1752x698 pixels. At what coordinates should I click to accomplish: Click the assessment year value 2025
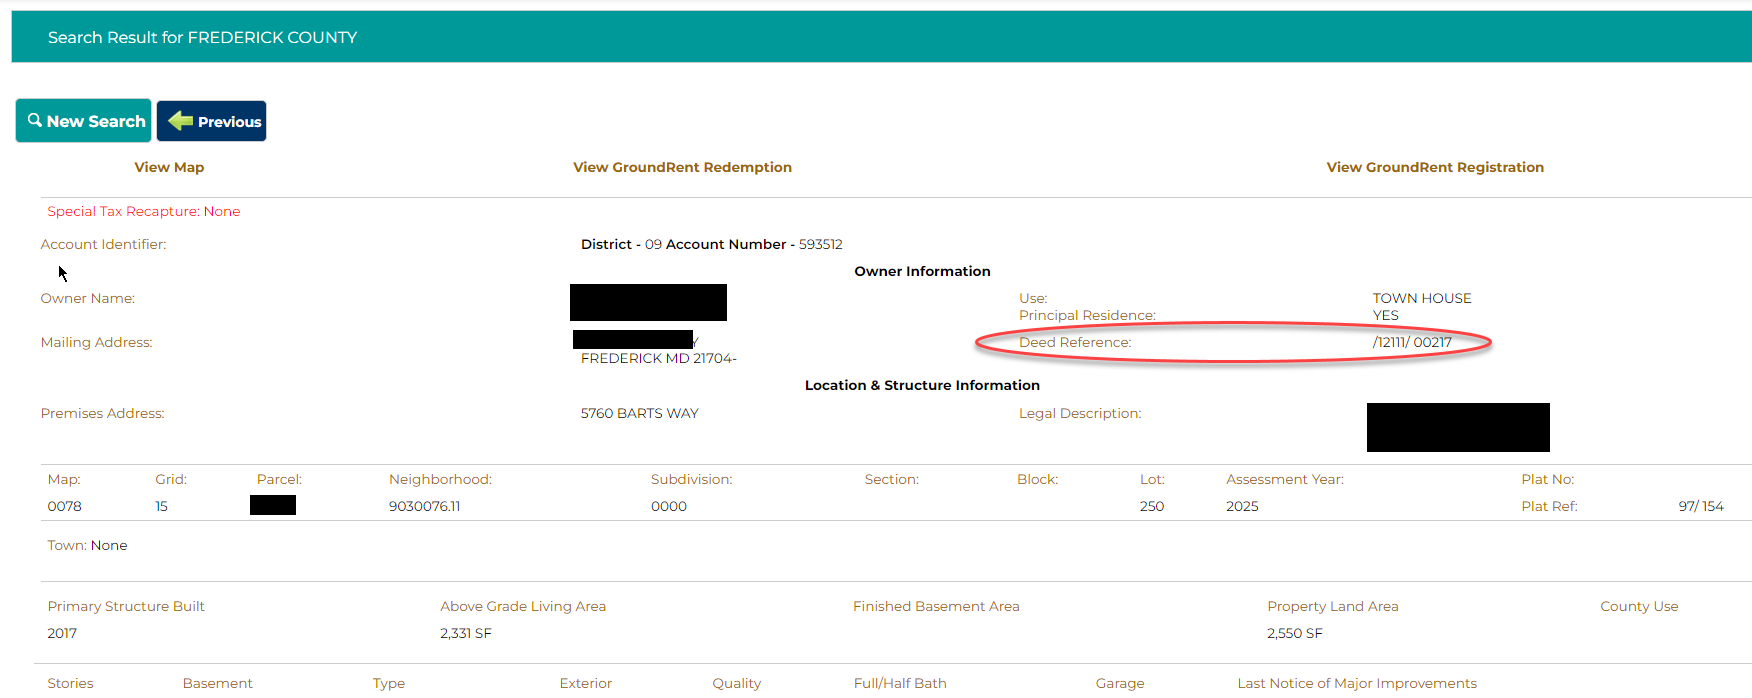(x=1242, y=506)
